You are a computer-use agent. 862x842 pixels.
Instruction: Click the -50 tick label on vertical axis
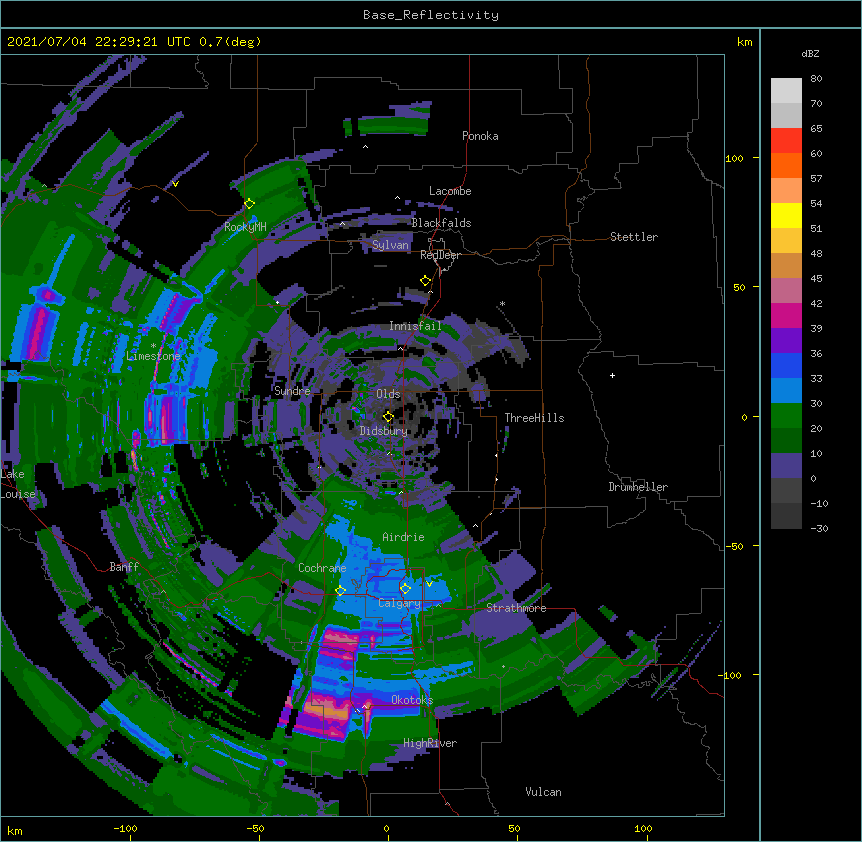pos(734,546)
